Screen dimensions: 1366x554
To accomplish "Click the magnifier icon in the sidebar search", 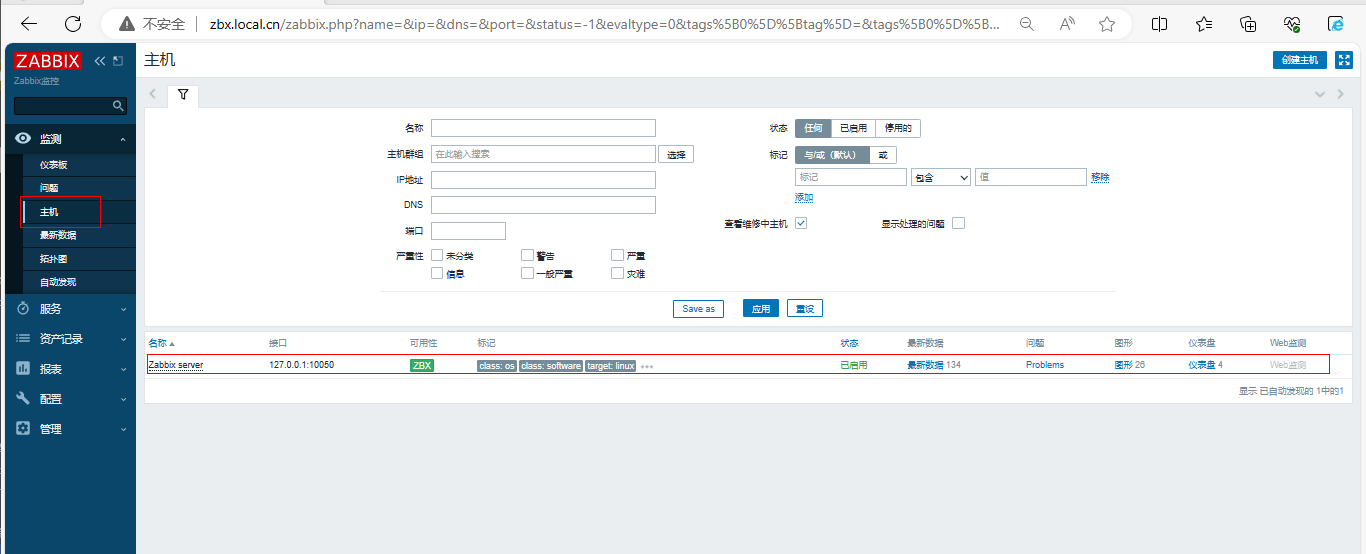I will tap(118, 105).
